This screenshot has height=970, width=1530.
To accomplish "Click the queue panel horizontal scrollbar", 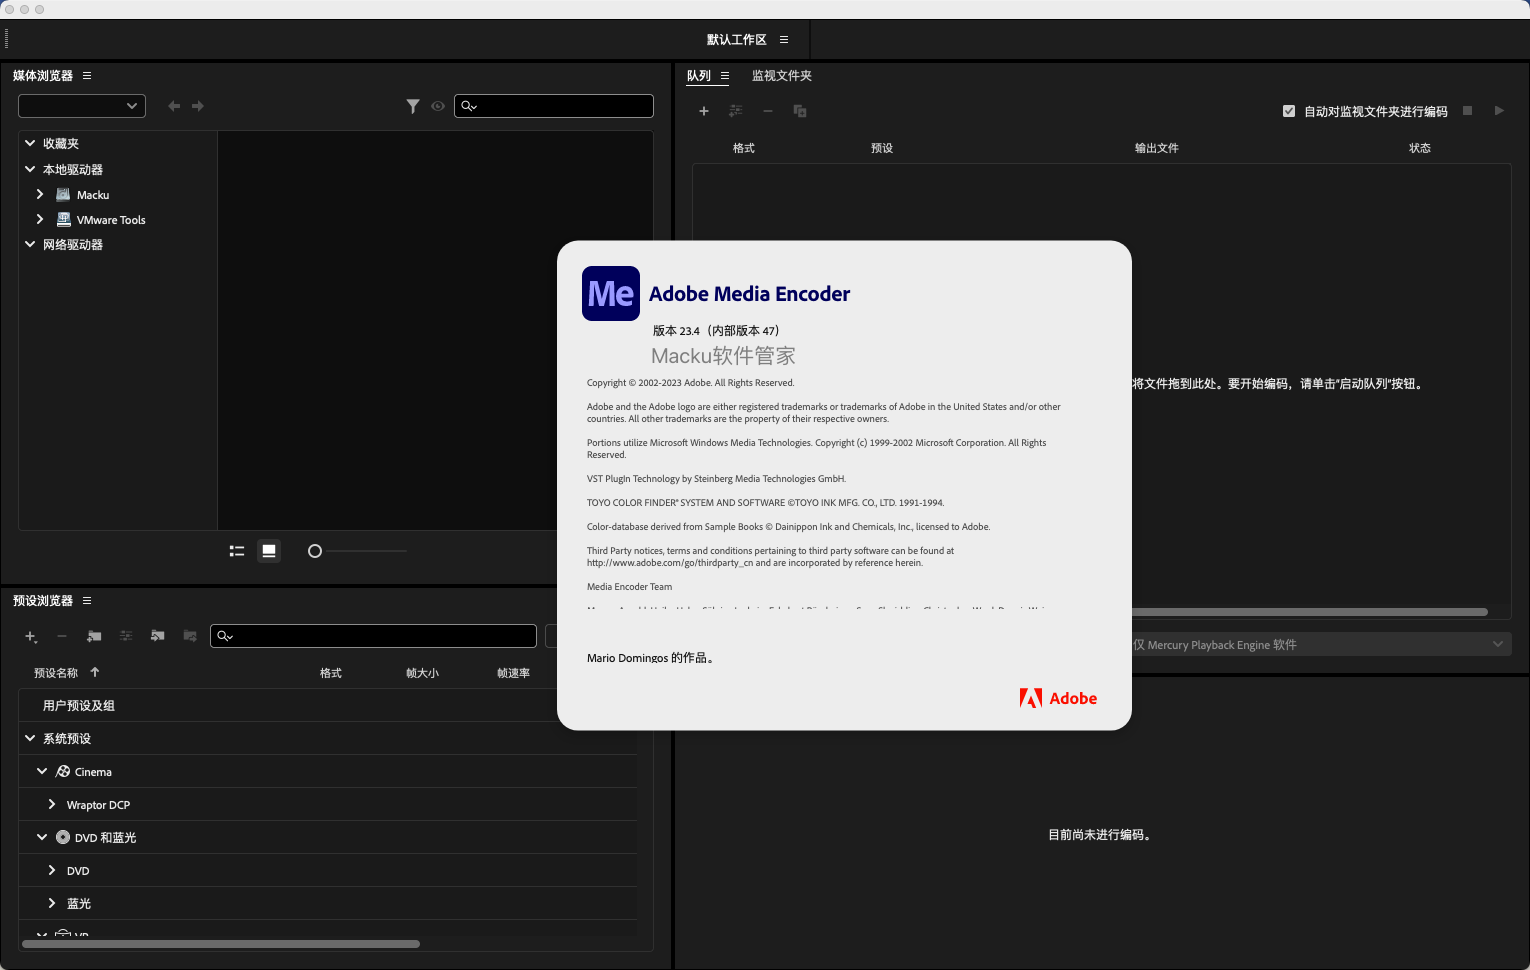I will point(1310,612).
